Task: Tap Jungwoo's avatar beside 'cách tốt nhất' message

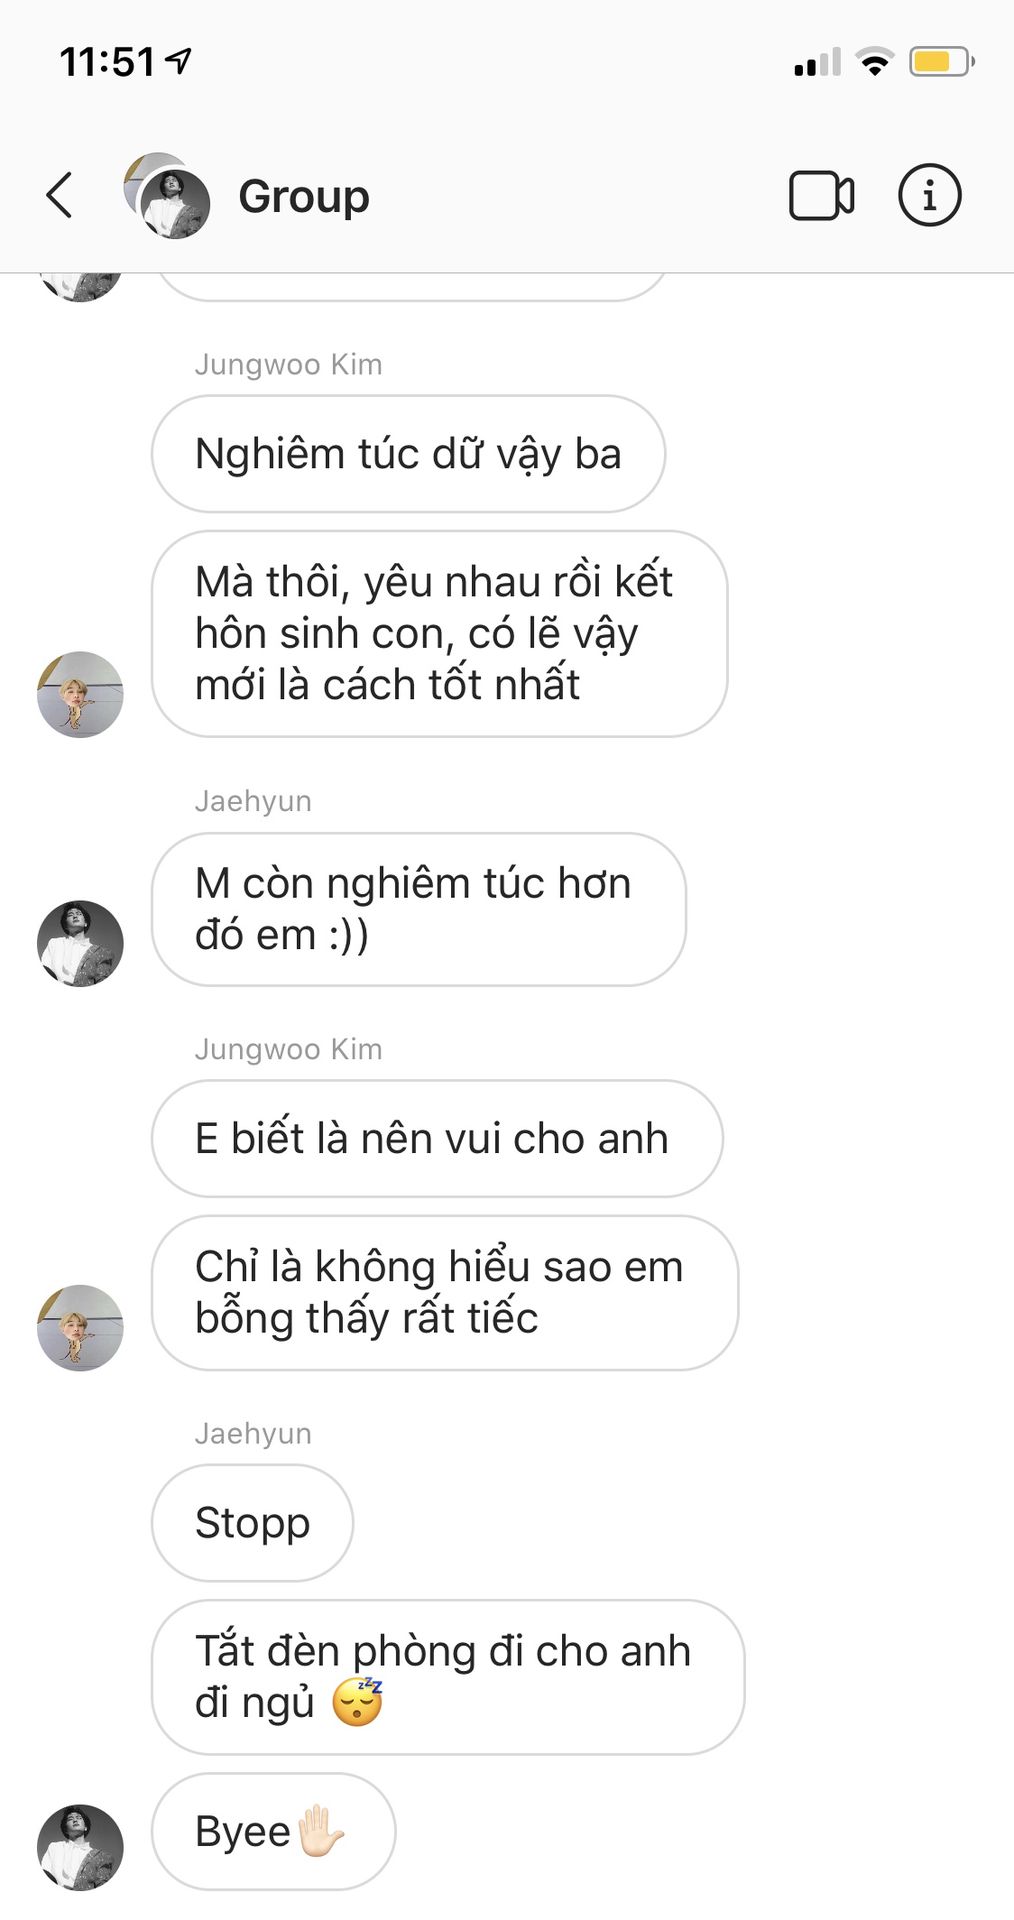Action: point(80,695)
